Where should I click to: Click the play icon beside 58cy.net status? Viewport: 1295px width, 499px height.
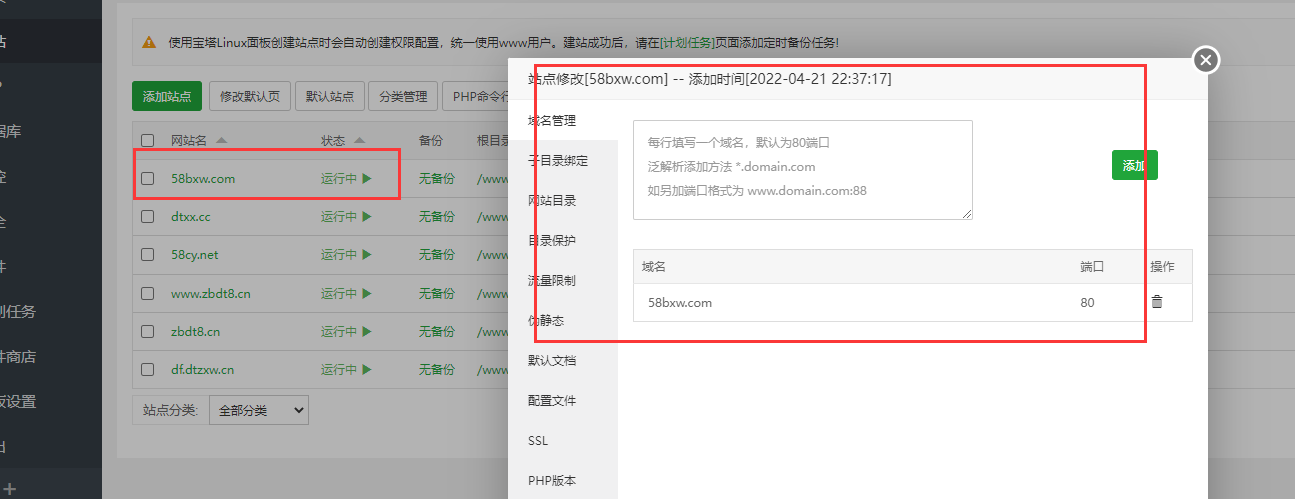click(367, 255)
